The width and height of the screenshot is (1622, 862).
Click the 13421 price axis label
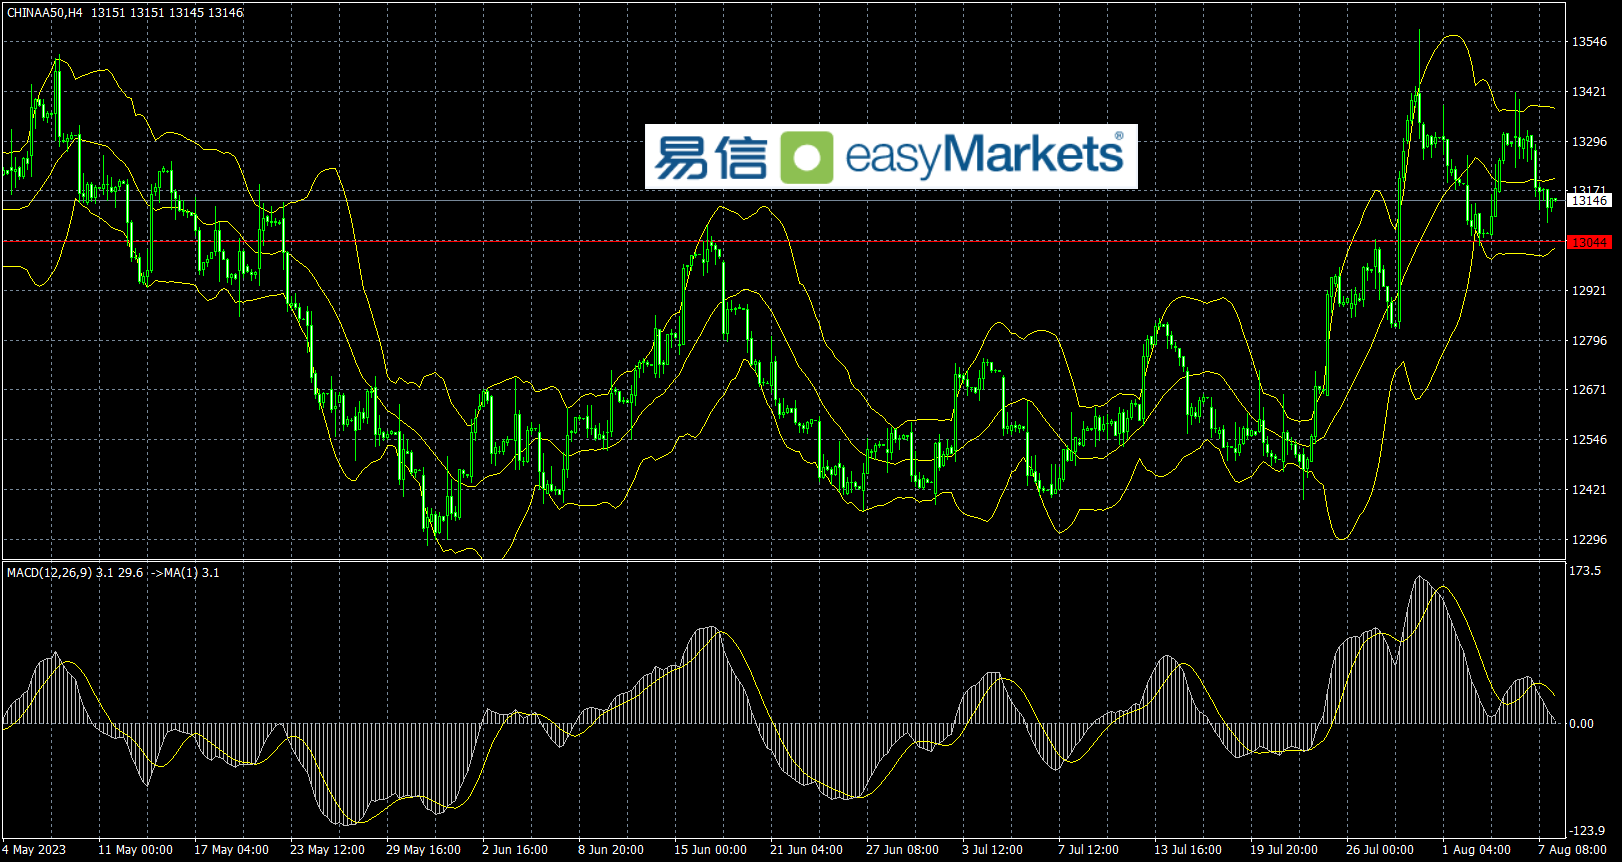coord(1589,92)
